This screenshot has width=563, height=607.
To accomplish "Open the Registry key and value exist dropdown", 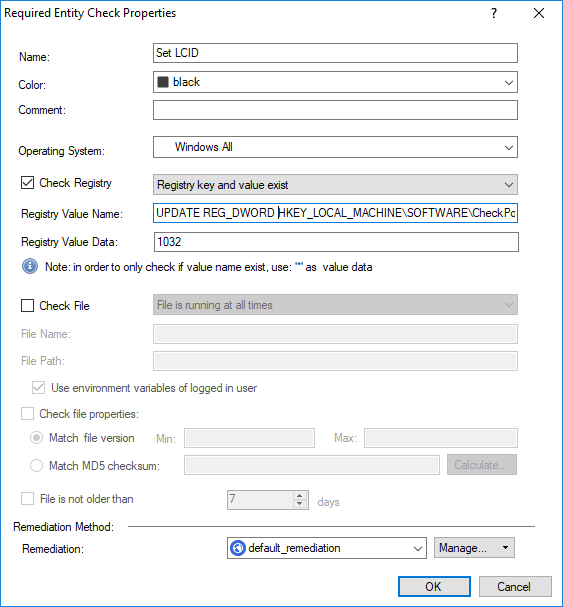I will coord(335,185).
